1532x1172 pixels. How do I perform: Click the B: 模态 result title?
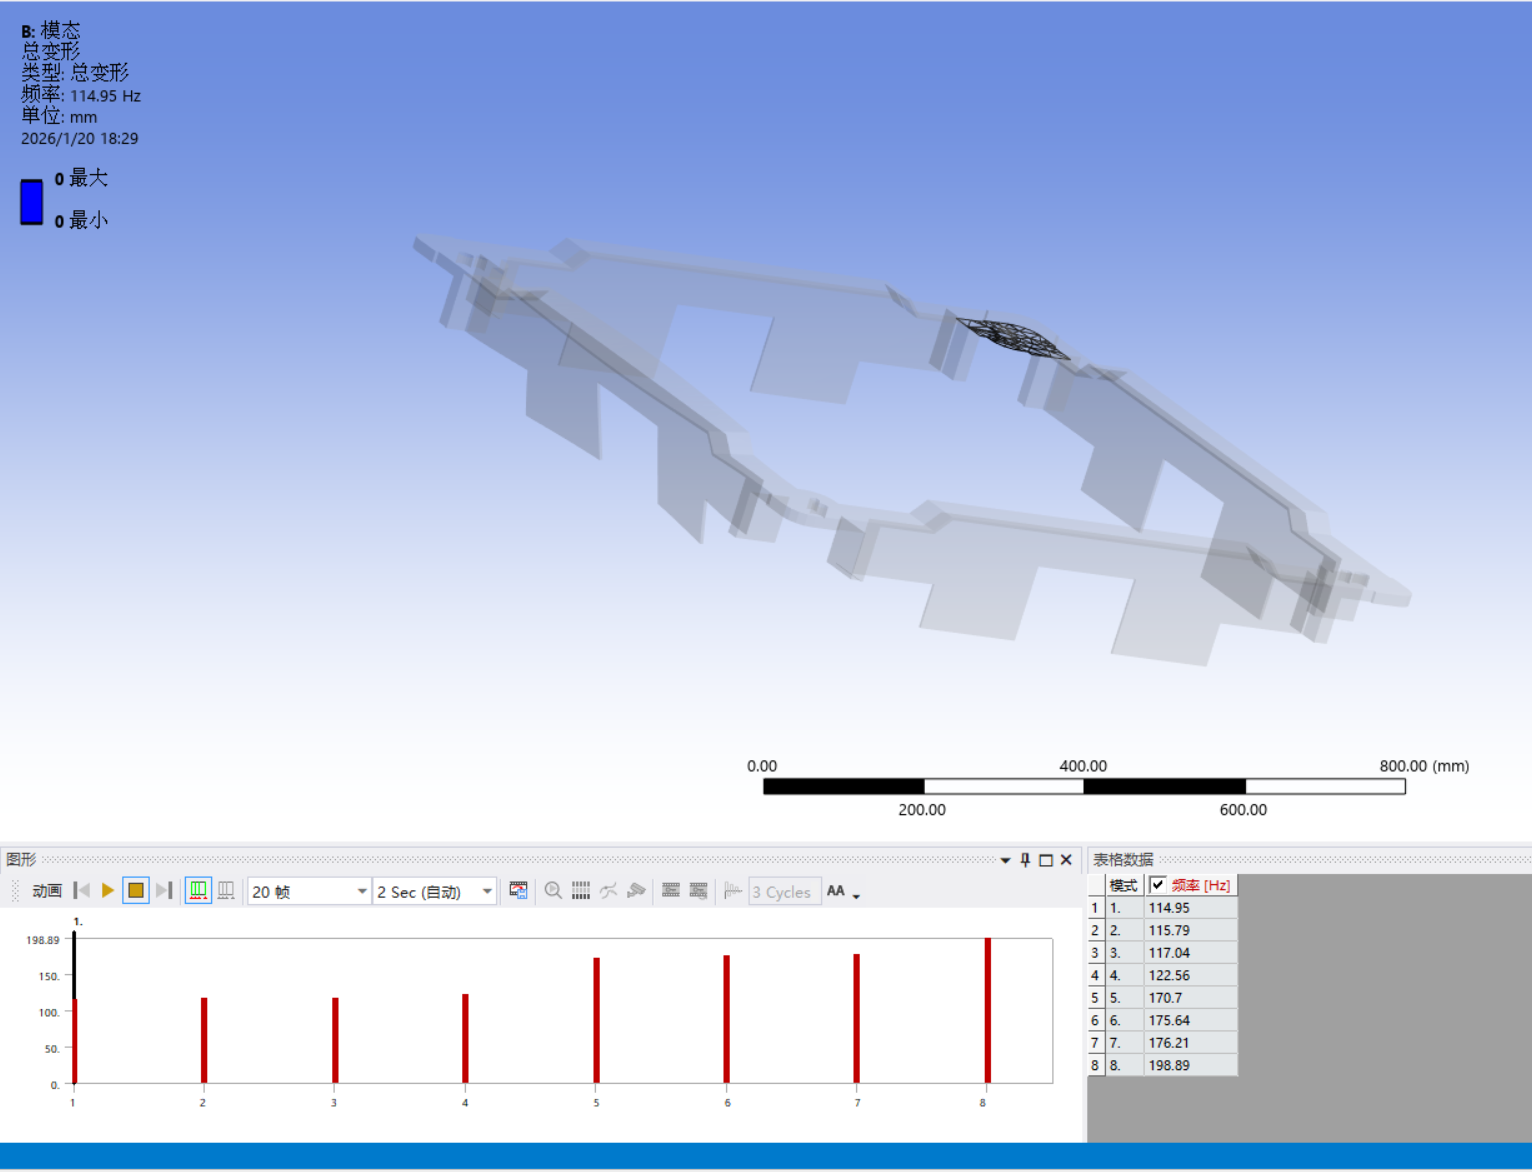50,31
